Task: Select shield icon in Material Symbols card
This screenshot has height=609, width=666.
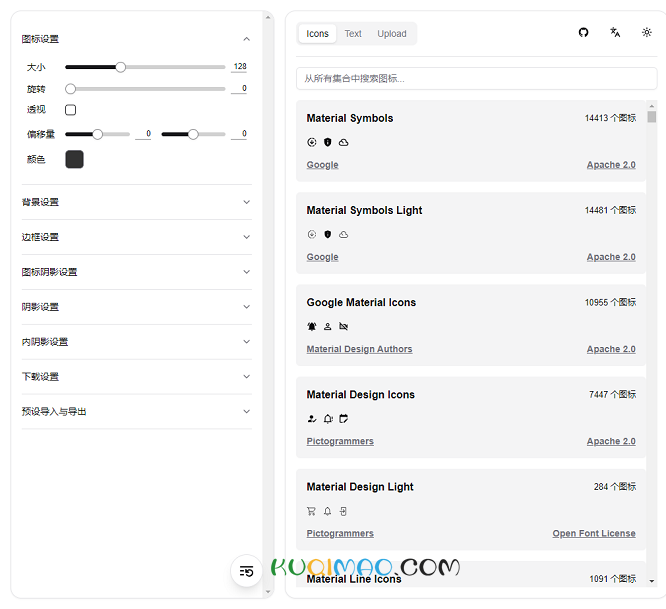Action: tap(327, 142)
